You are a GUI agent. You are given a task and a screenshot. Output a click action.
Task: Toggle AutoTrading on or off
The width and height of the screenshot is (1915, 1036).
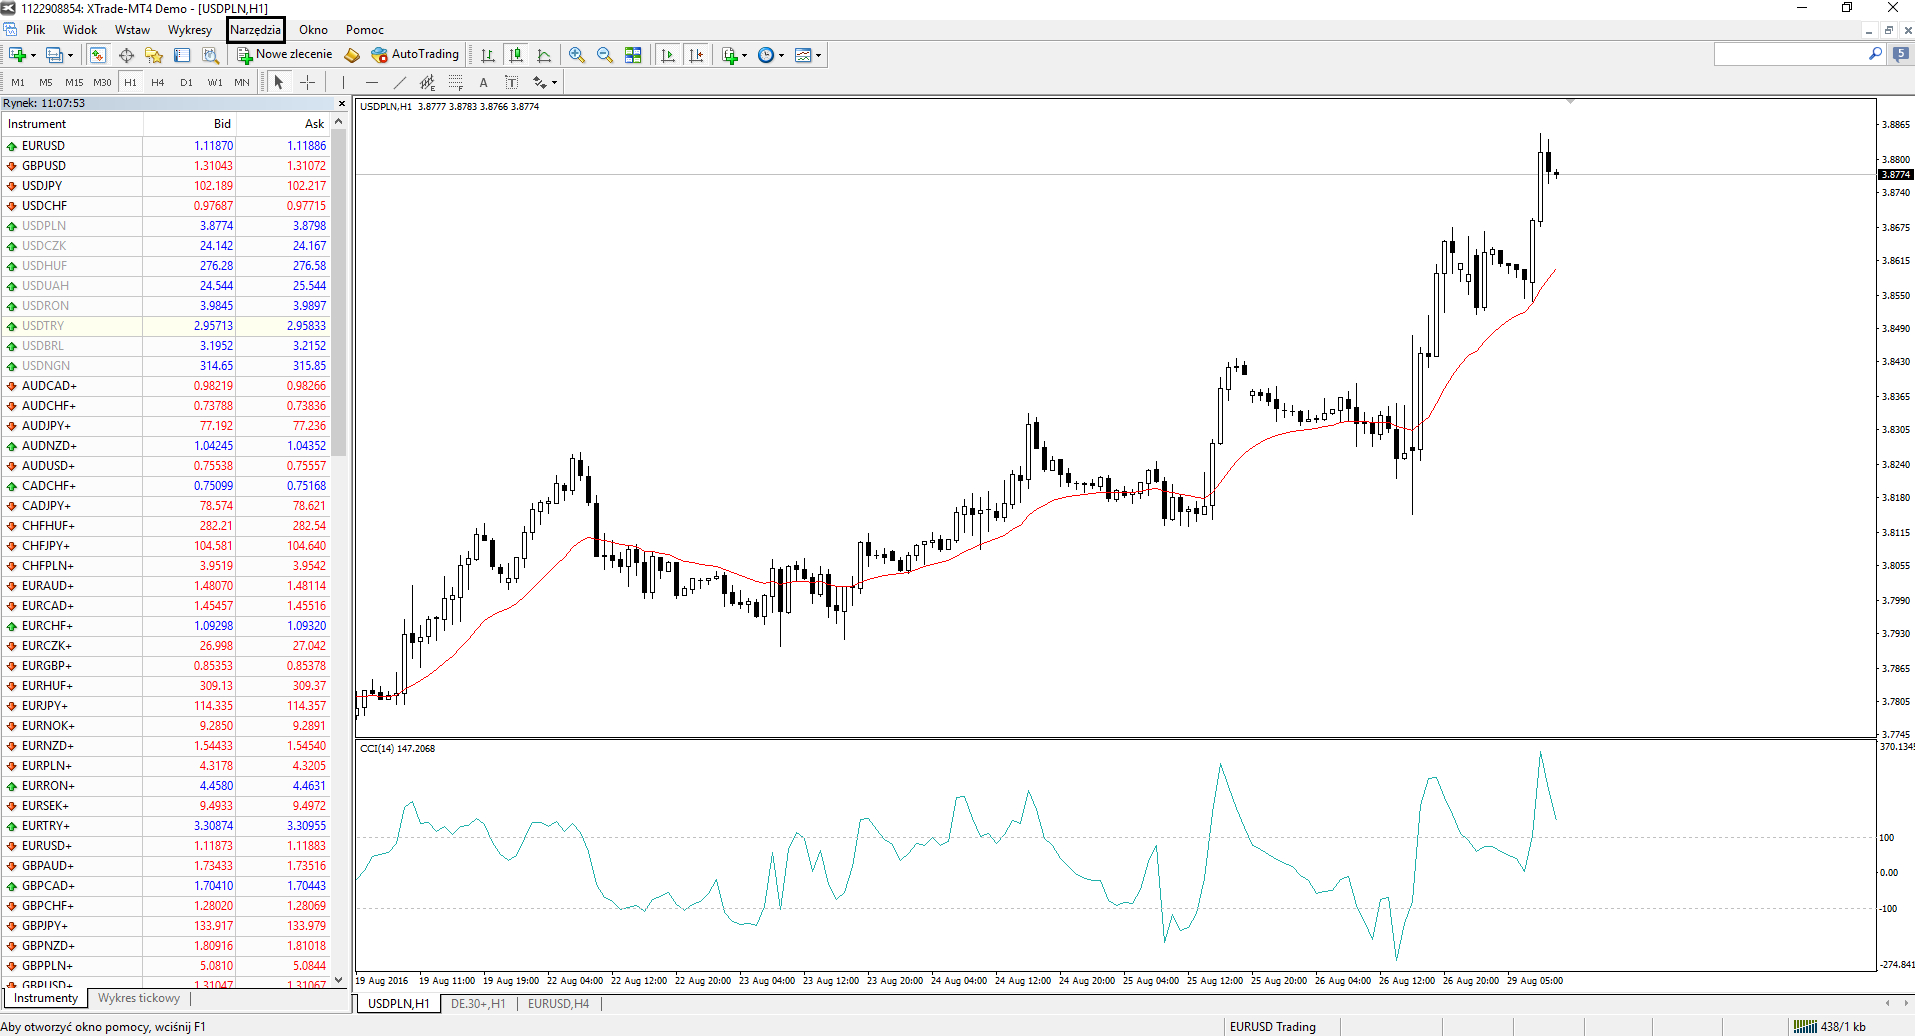pyautogui.click(x=415, y=55)
